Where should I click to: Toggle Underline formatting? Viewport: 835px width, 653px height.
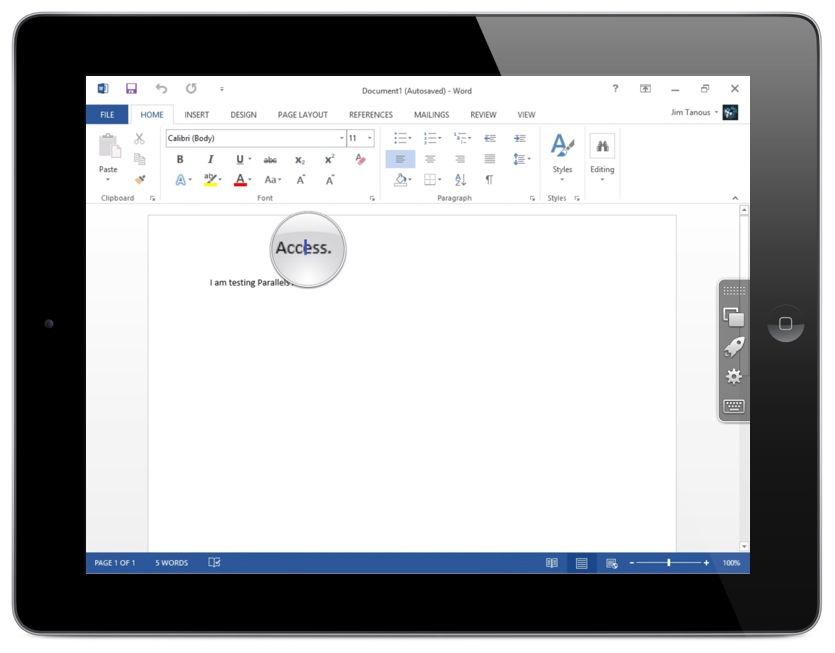pos(240,159)
